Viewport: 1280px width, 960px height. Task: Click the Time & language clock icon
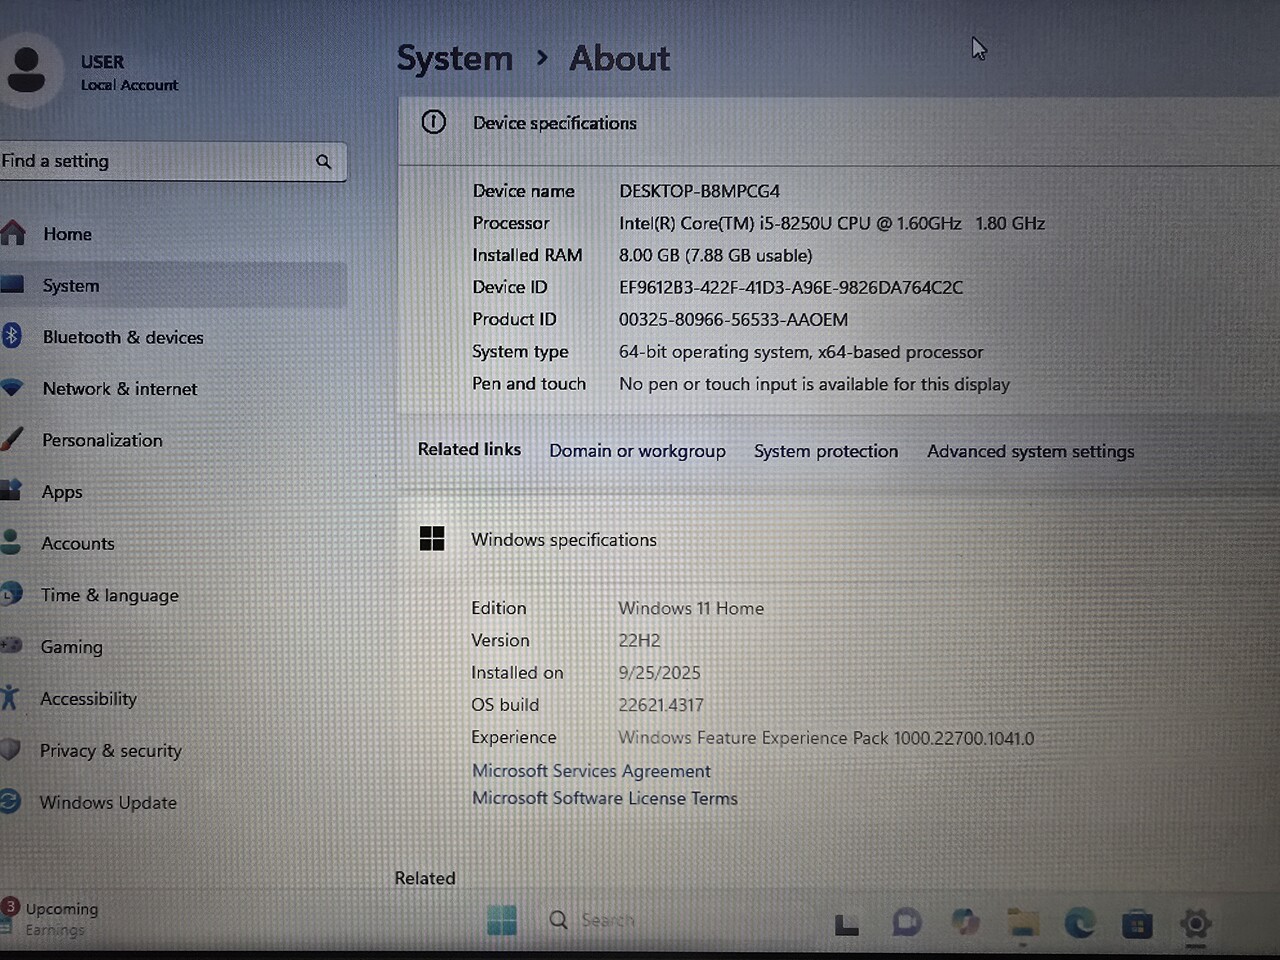pyautogui.click(x=11, y=594)
